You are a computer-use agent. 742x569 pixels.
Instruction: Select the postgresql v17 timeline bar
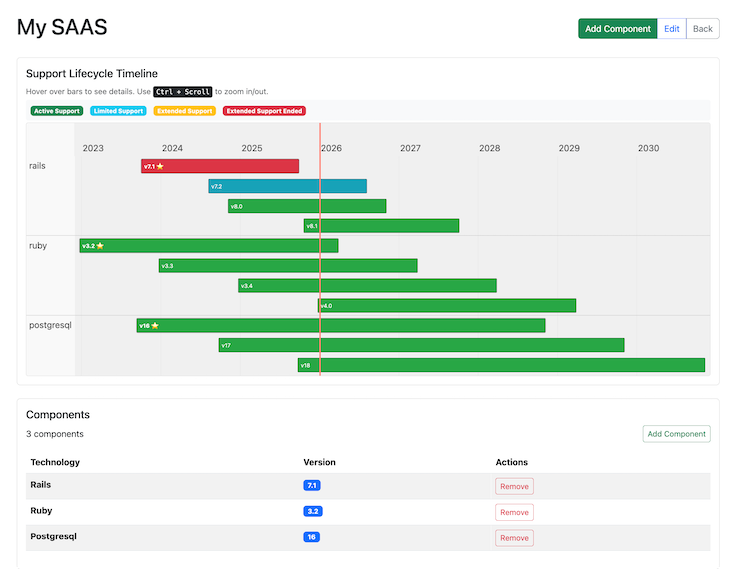tap(422, 345)
